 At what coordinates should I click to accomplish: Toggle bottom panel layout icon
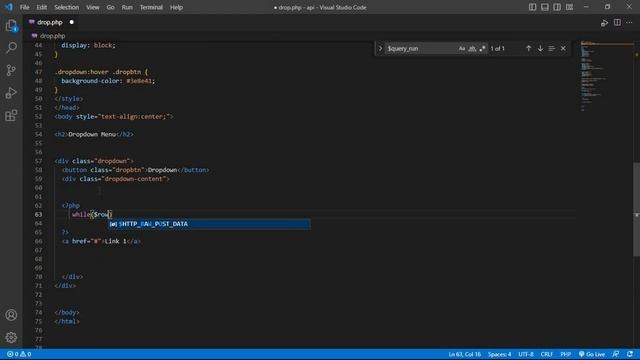click(544, 7)
